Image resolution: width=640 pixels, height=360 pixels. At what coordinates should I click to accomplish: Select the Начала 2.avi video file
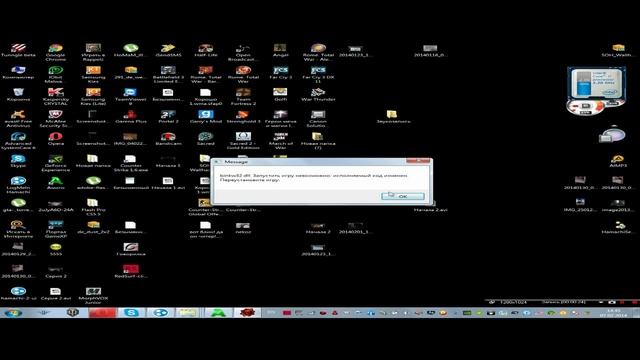[430, 209]
